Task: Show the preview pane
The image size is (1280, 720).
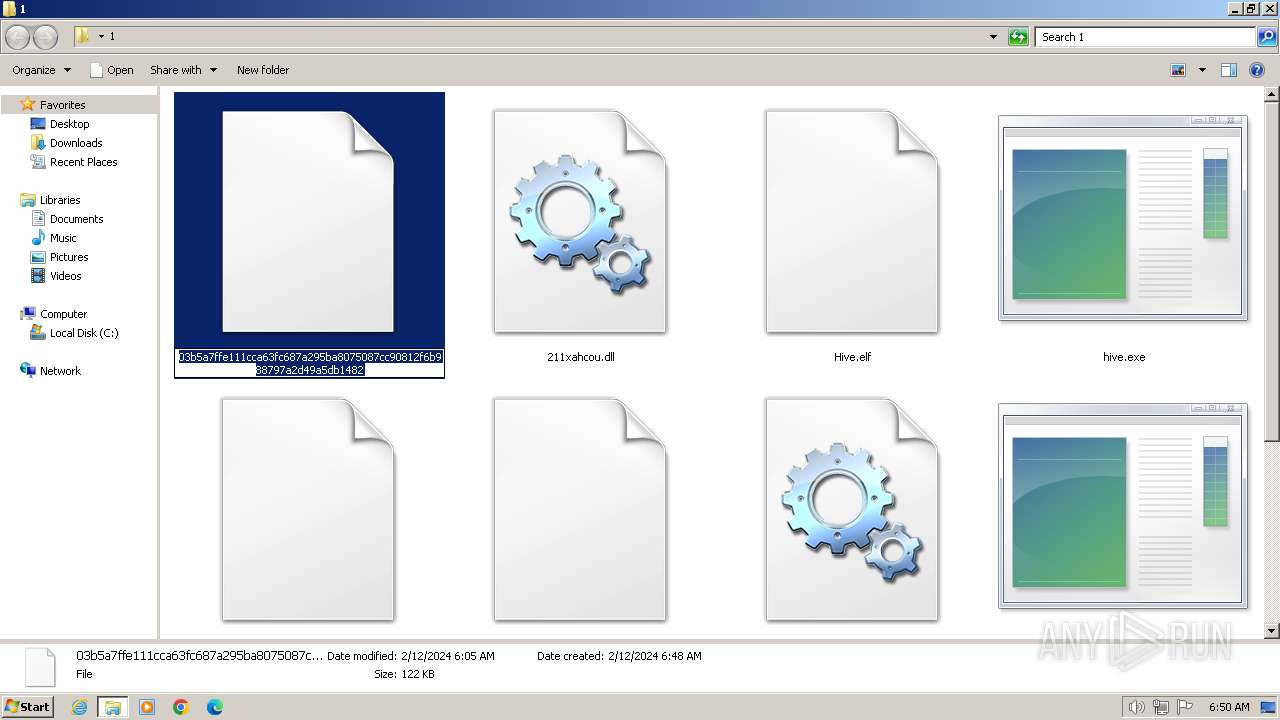Action: (x=1229, y=70)
